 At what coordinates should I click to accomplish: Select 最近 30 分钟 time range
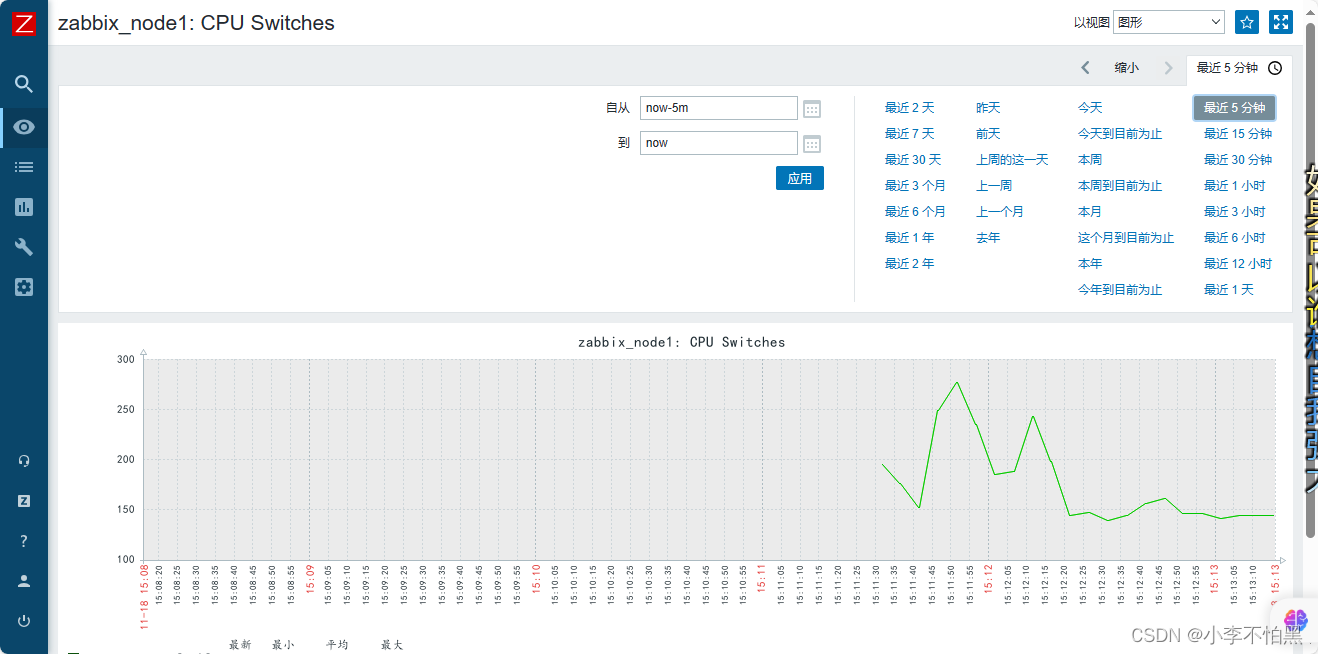point(1238,160)
